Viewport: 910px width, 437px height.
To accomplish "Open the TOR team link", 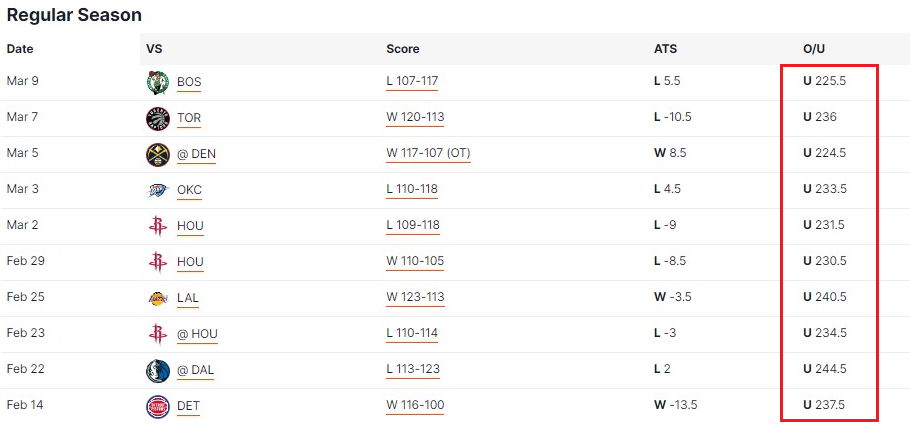I will (189, 118).
